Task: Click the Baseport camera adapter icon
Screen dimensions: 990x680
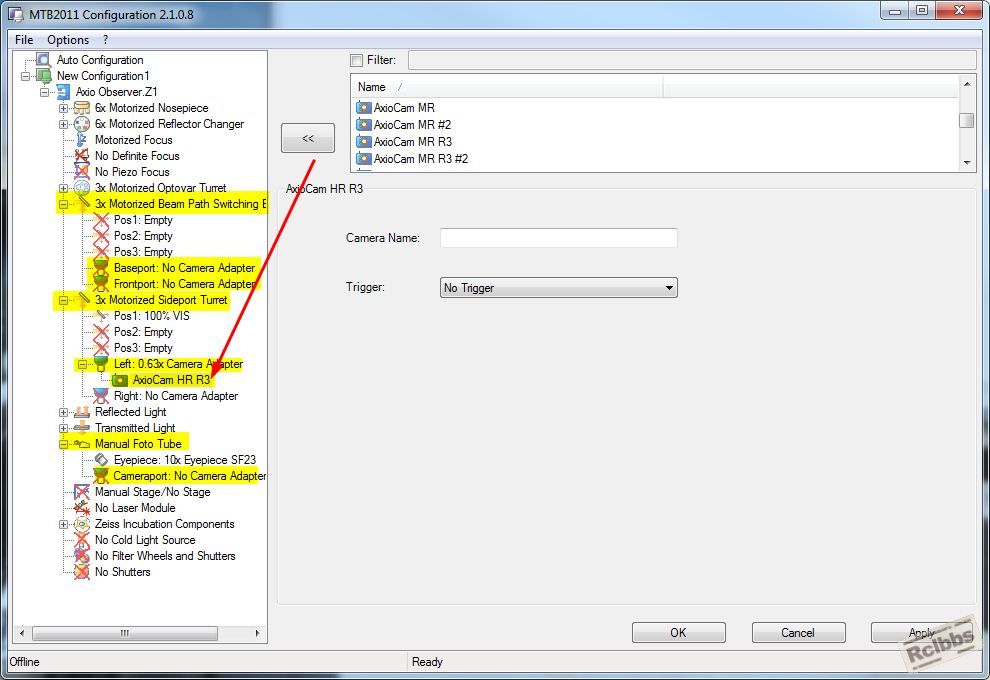Action: click(100, 268)
